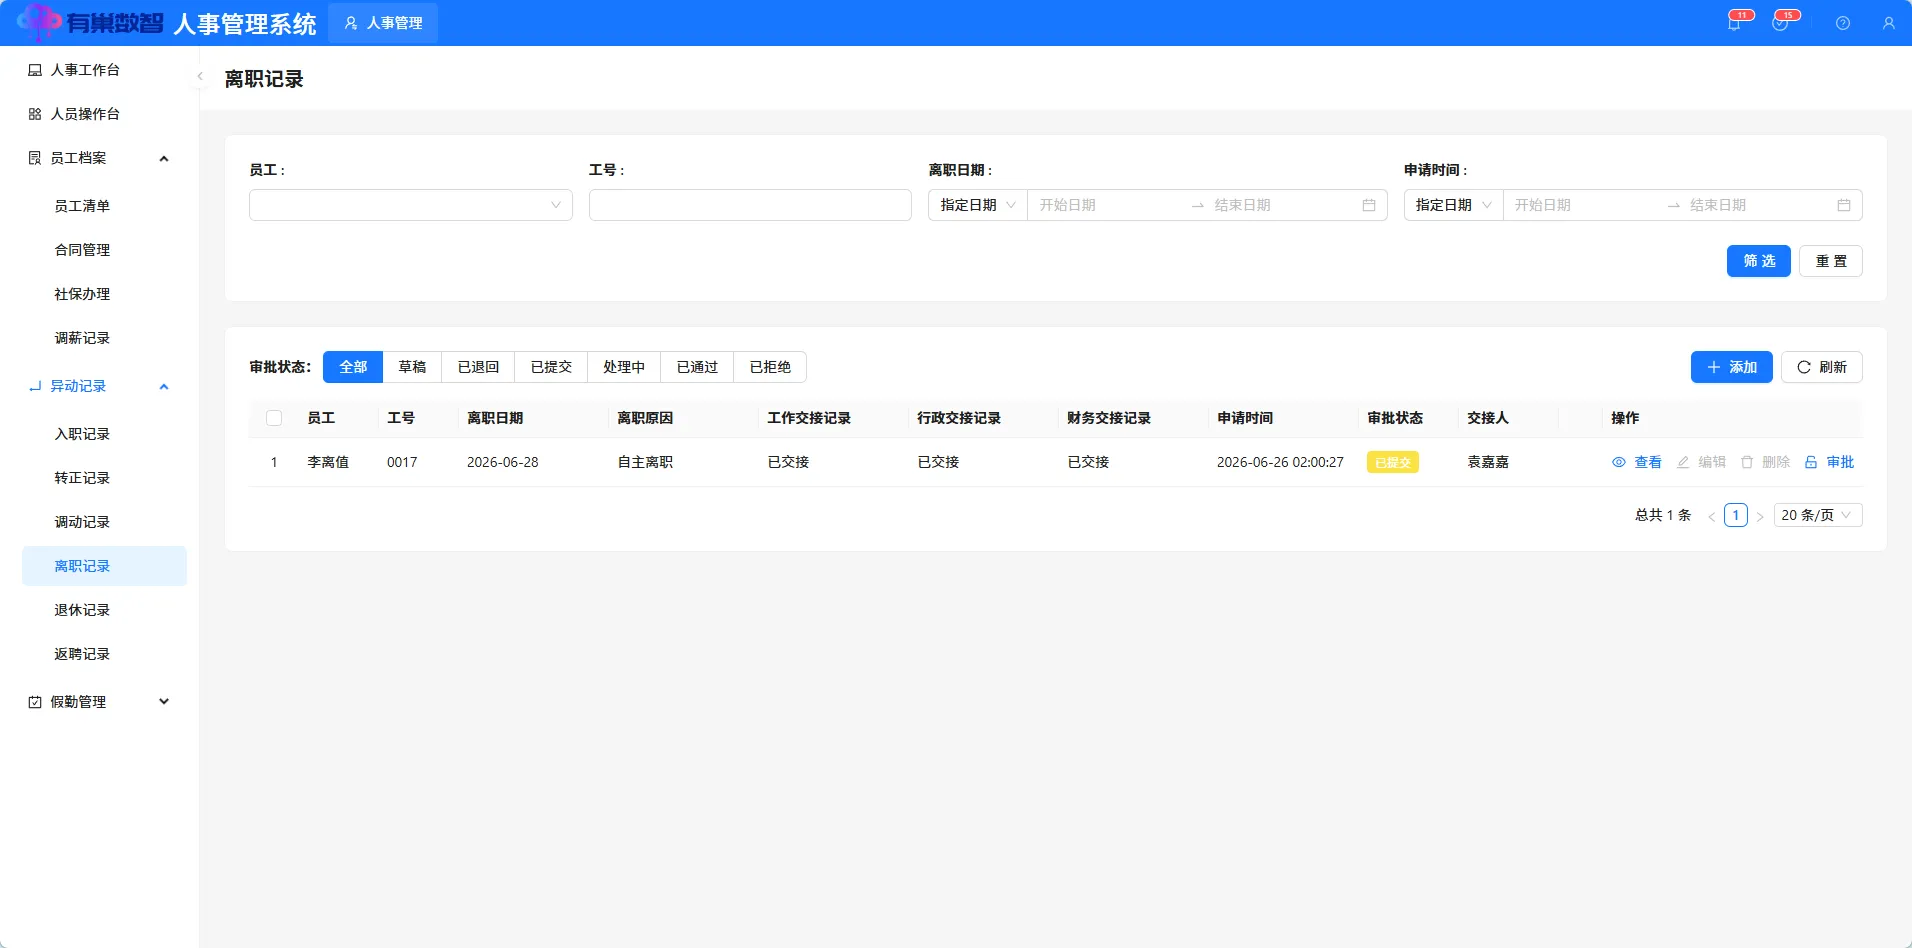
Task: Click employee name 李离值 in the table
Action: [x=328, y=462]
